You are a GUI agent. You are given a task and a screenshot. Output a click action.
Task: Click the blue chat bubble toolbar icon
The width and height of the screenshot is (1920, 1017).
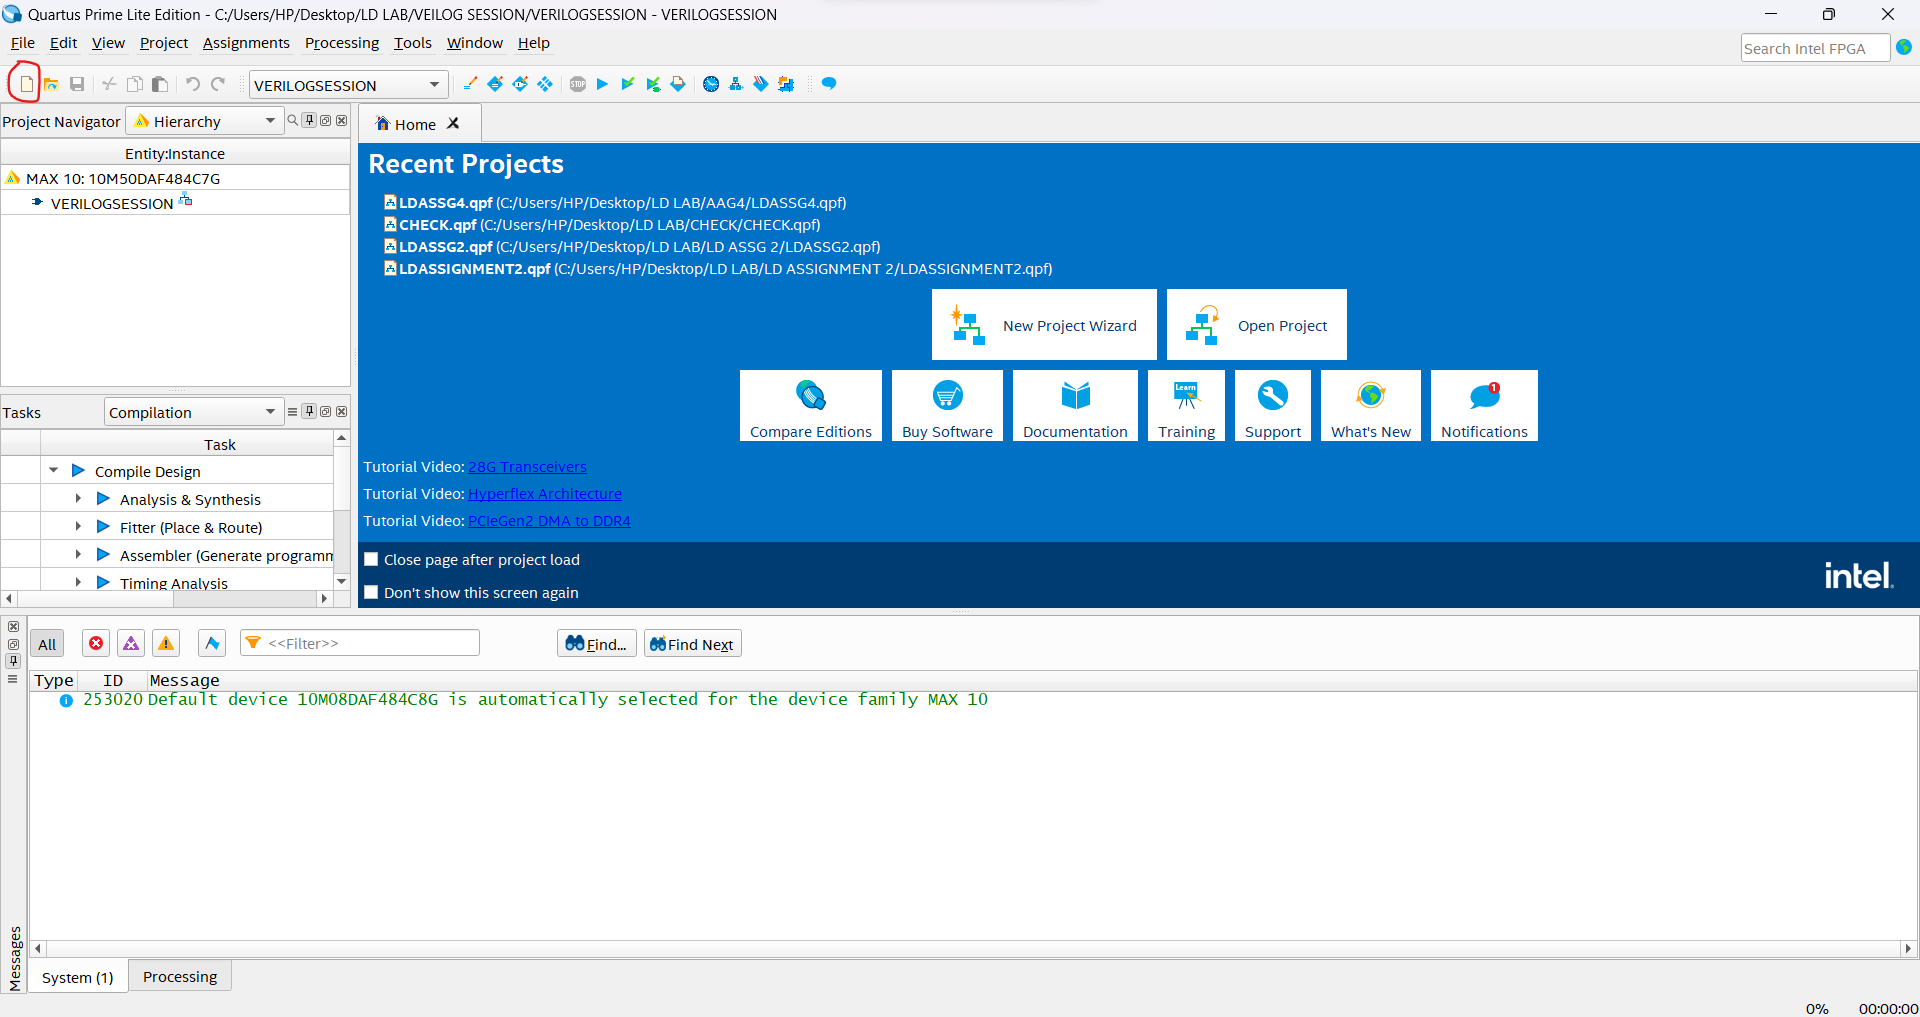[829, 84]
